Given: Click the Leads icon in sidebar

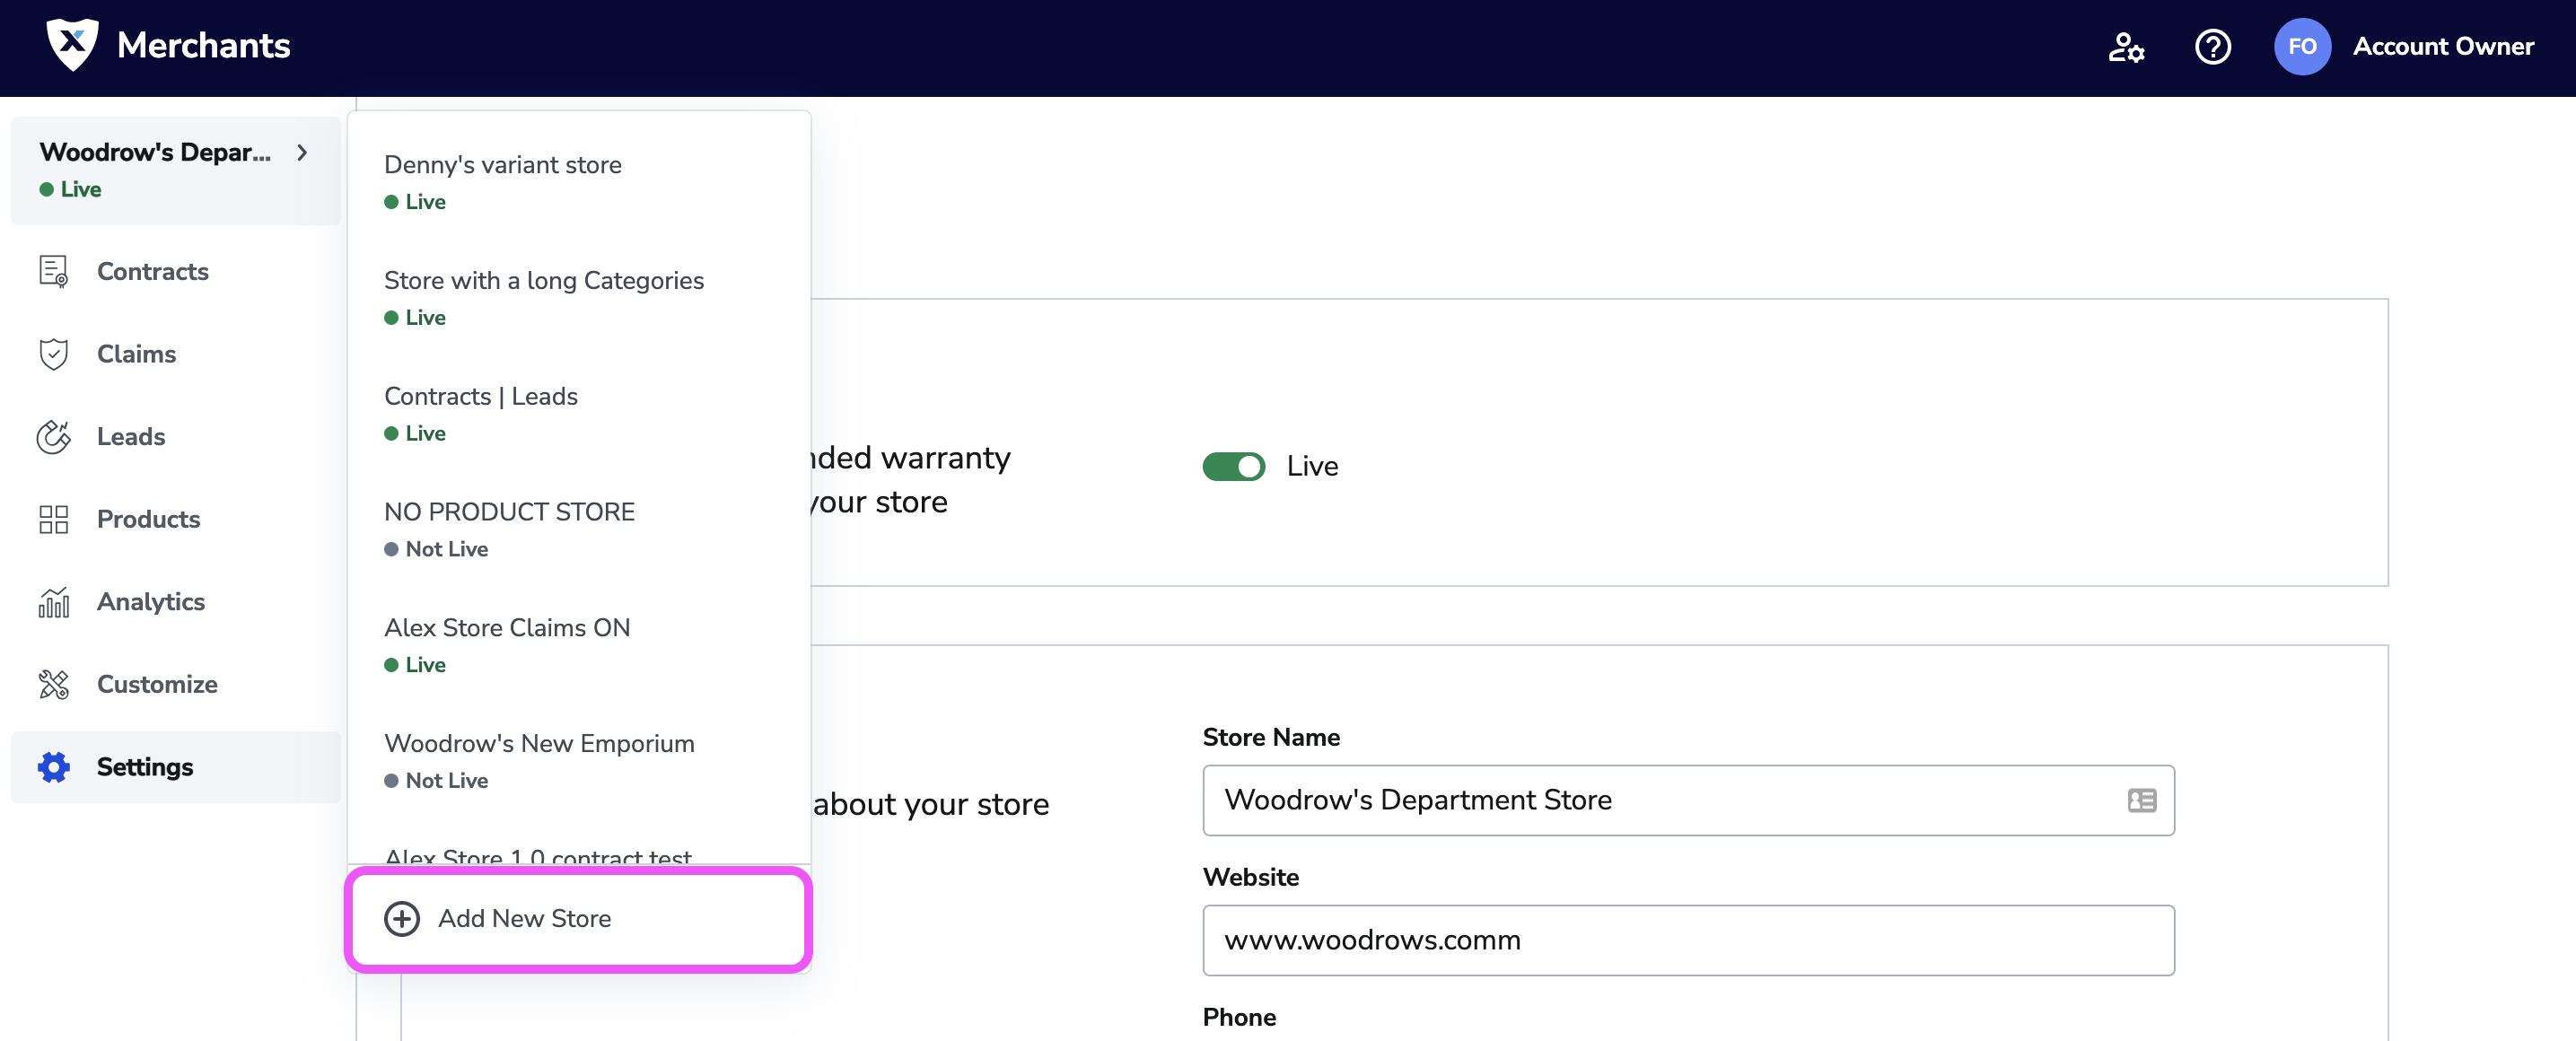Looking at the screenshot, I should pyautogui.click(x=53, y=435).
